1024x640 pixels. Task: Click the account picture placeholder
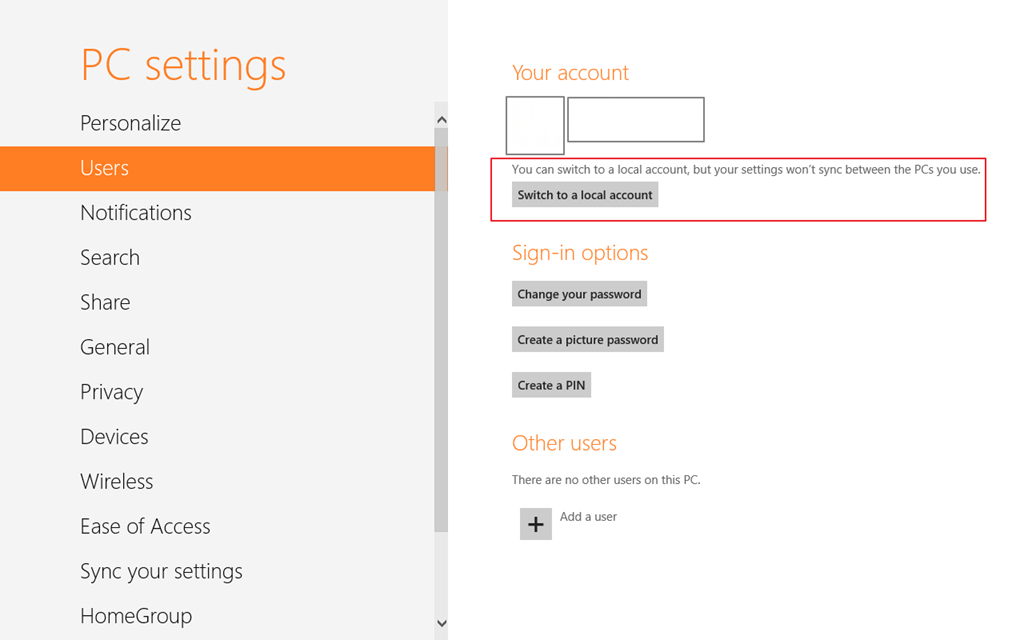[535, 125]
